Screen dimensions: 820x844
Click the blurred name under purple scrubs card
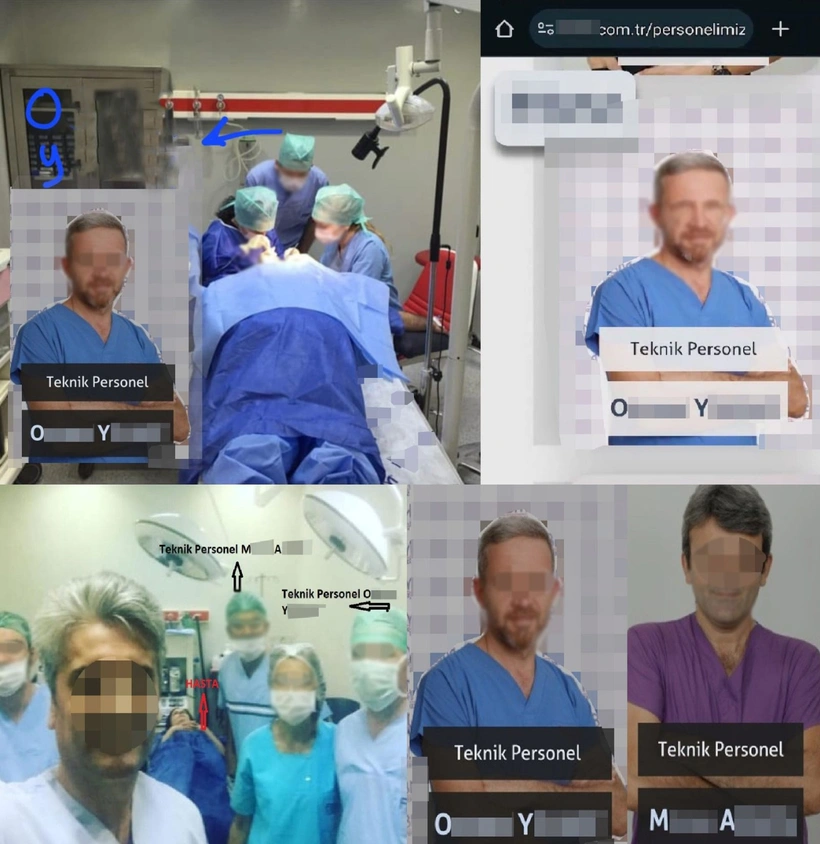720,822
